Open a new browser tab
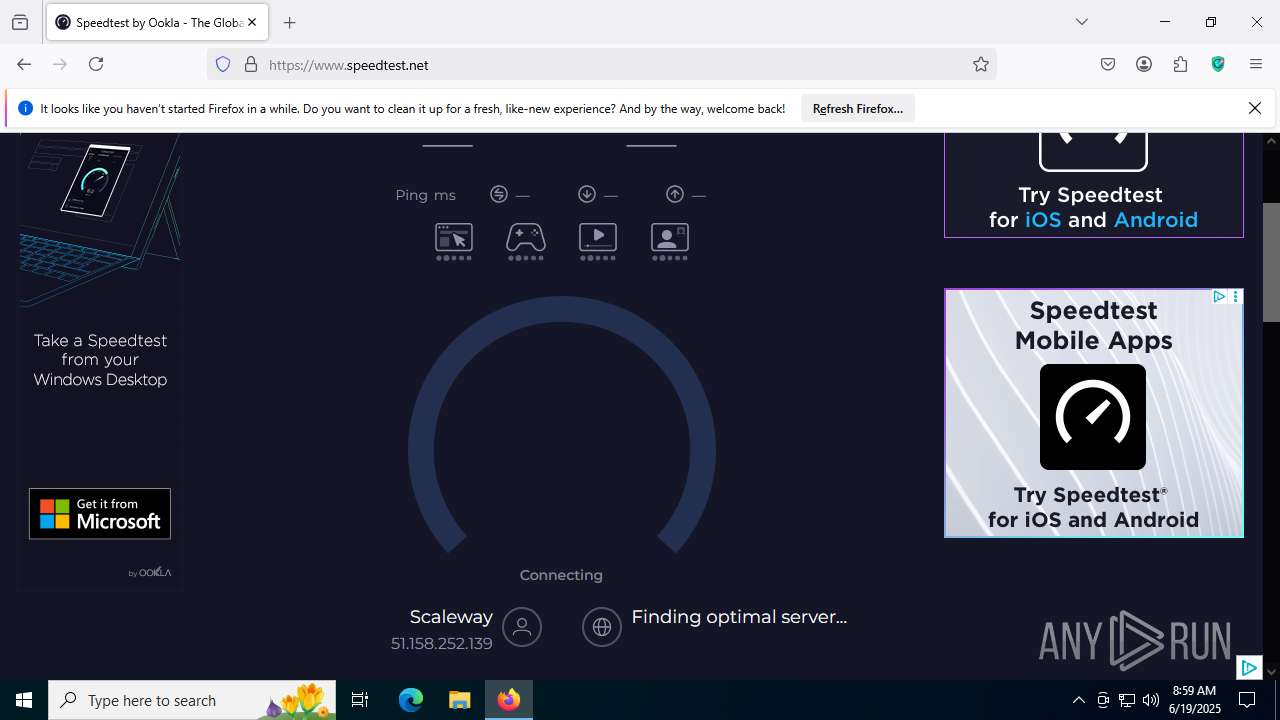The width and height of the screenshot is (1280, 720). click(290, 22)
